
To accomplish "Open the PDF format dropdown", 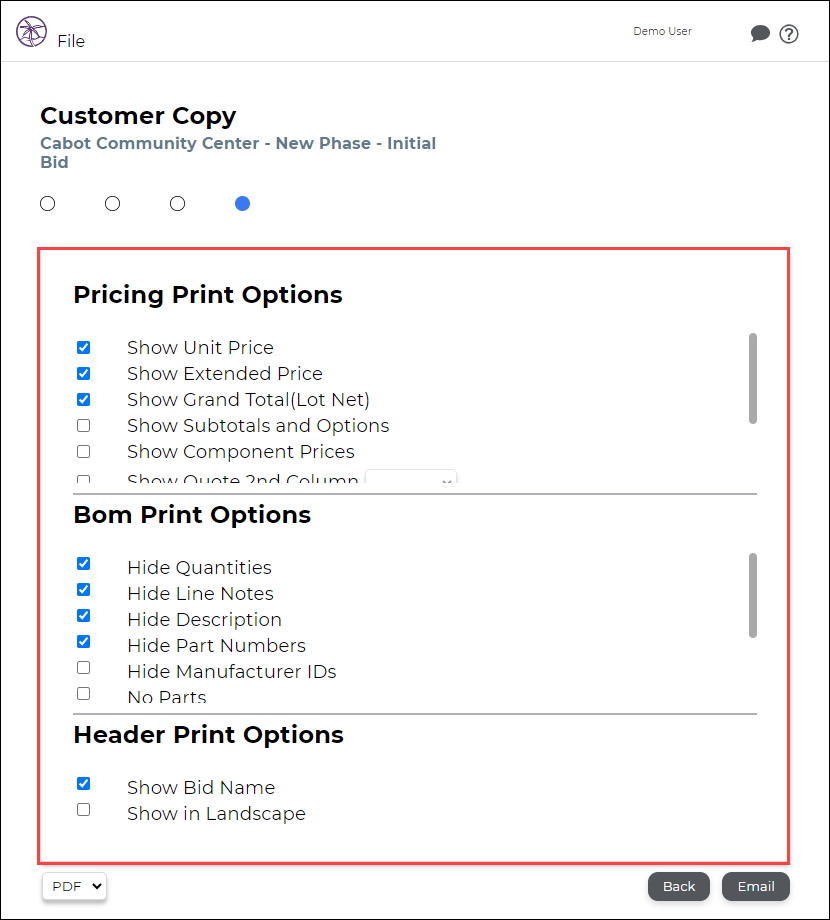I will pyautogui.click(x=74, y=886).
